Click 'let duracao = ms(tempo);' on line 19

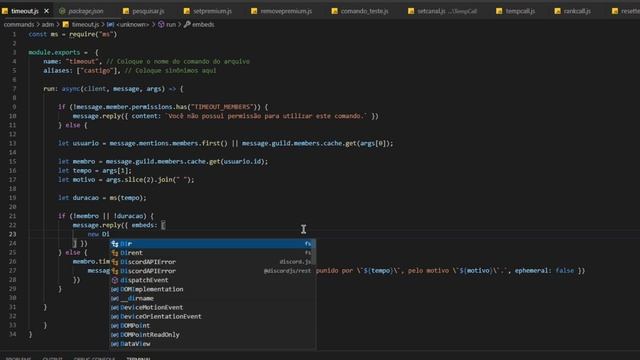(102, 198)
